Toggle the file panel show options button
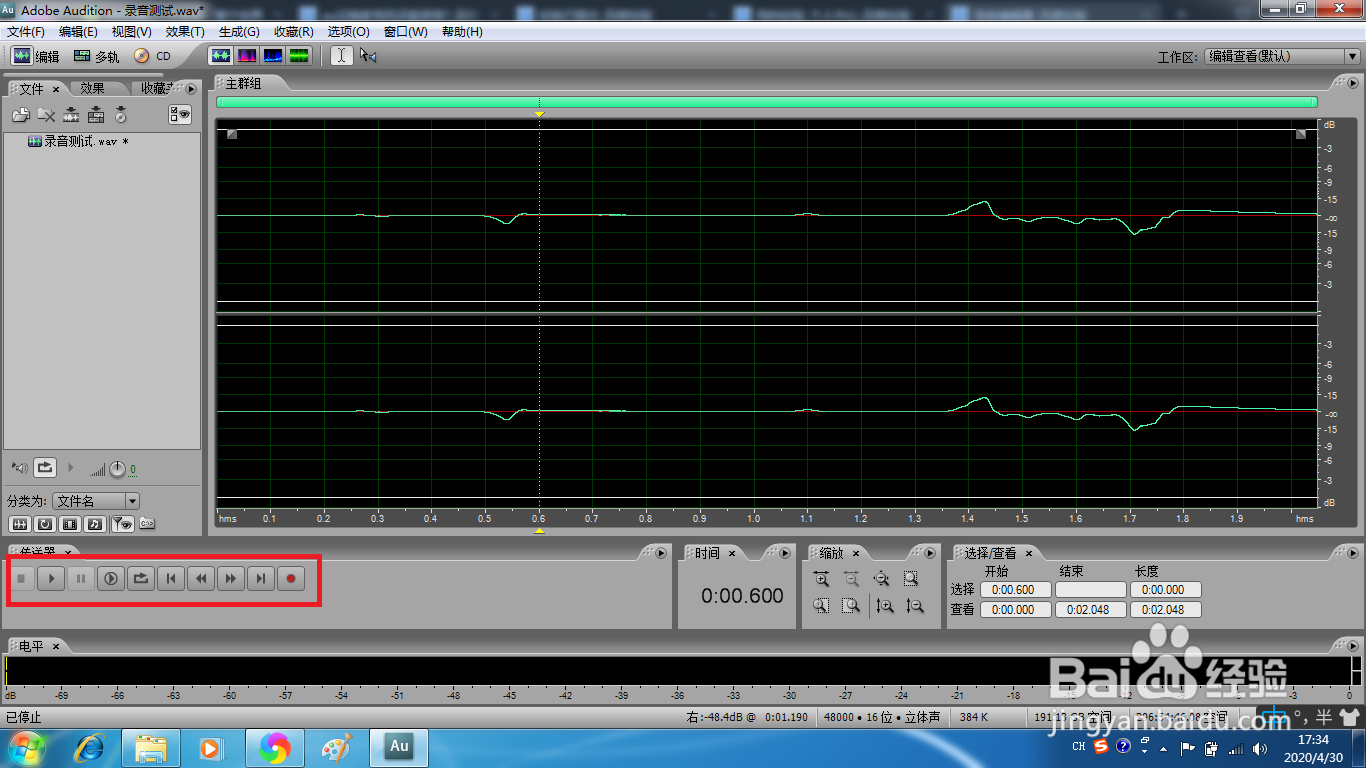Screen dimensions: 1366x768 point(180,115)
